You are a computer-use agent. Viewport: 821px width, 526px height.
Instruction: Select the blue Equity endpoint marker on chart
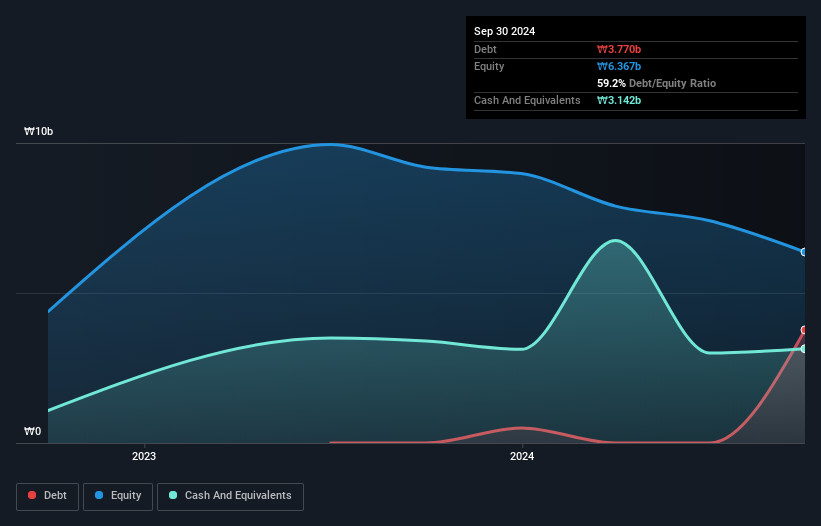pyautogui.click(x=803, y=252)
